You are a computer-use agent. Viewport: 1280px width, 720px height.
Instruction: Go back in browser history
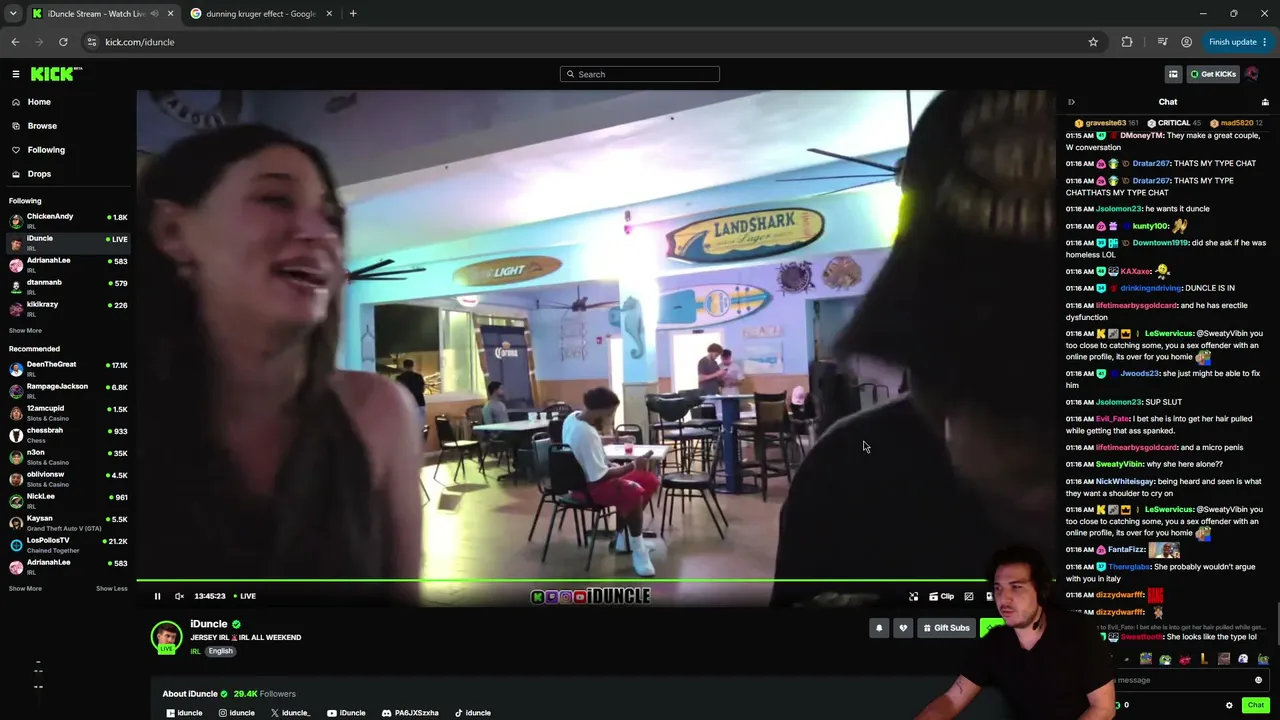point(15,42)
